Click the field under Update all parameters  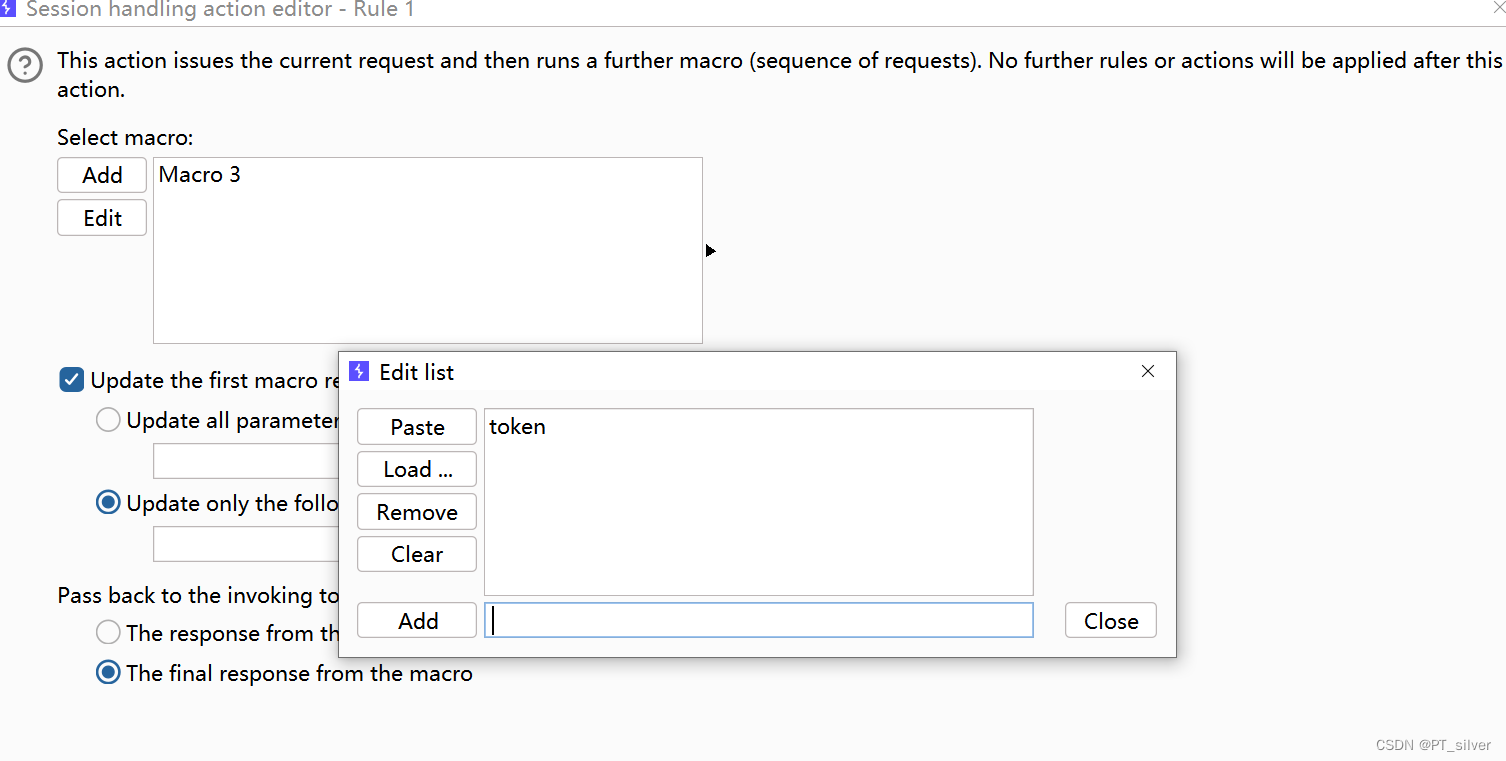click(246, 461)
